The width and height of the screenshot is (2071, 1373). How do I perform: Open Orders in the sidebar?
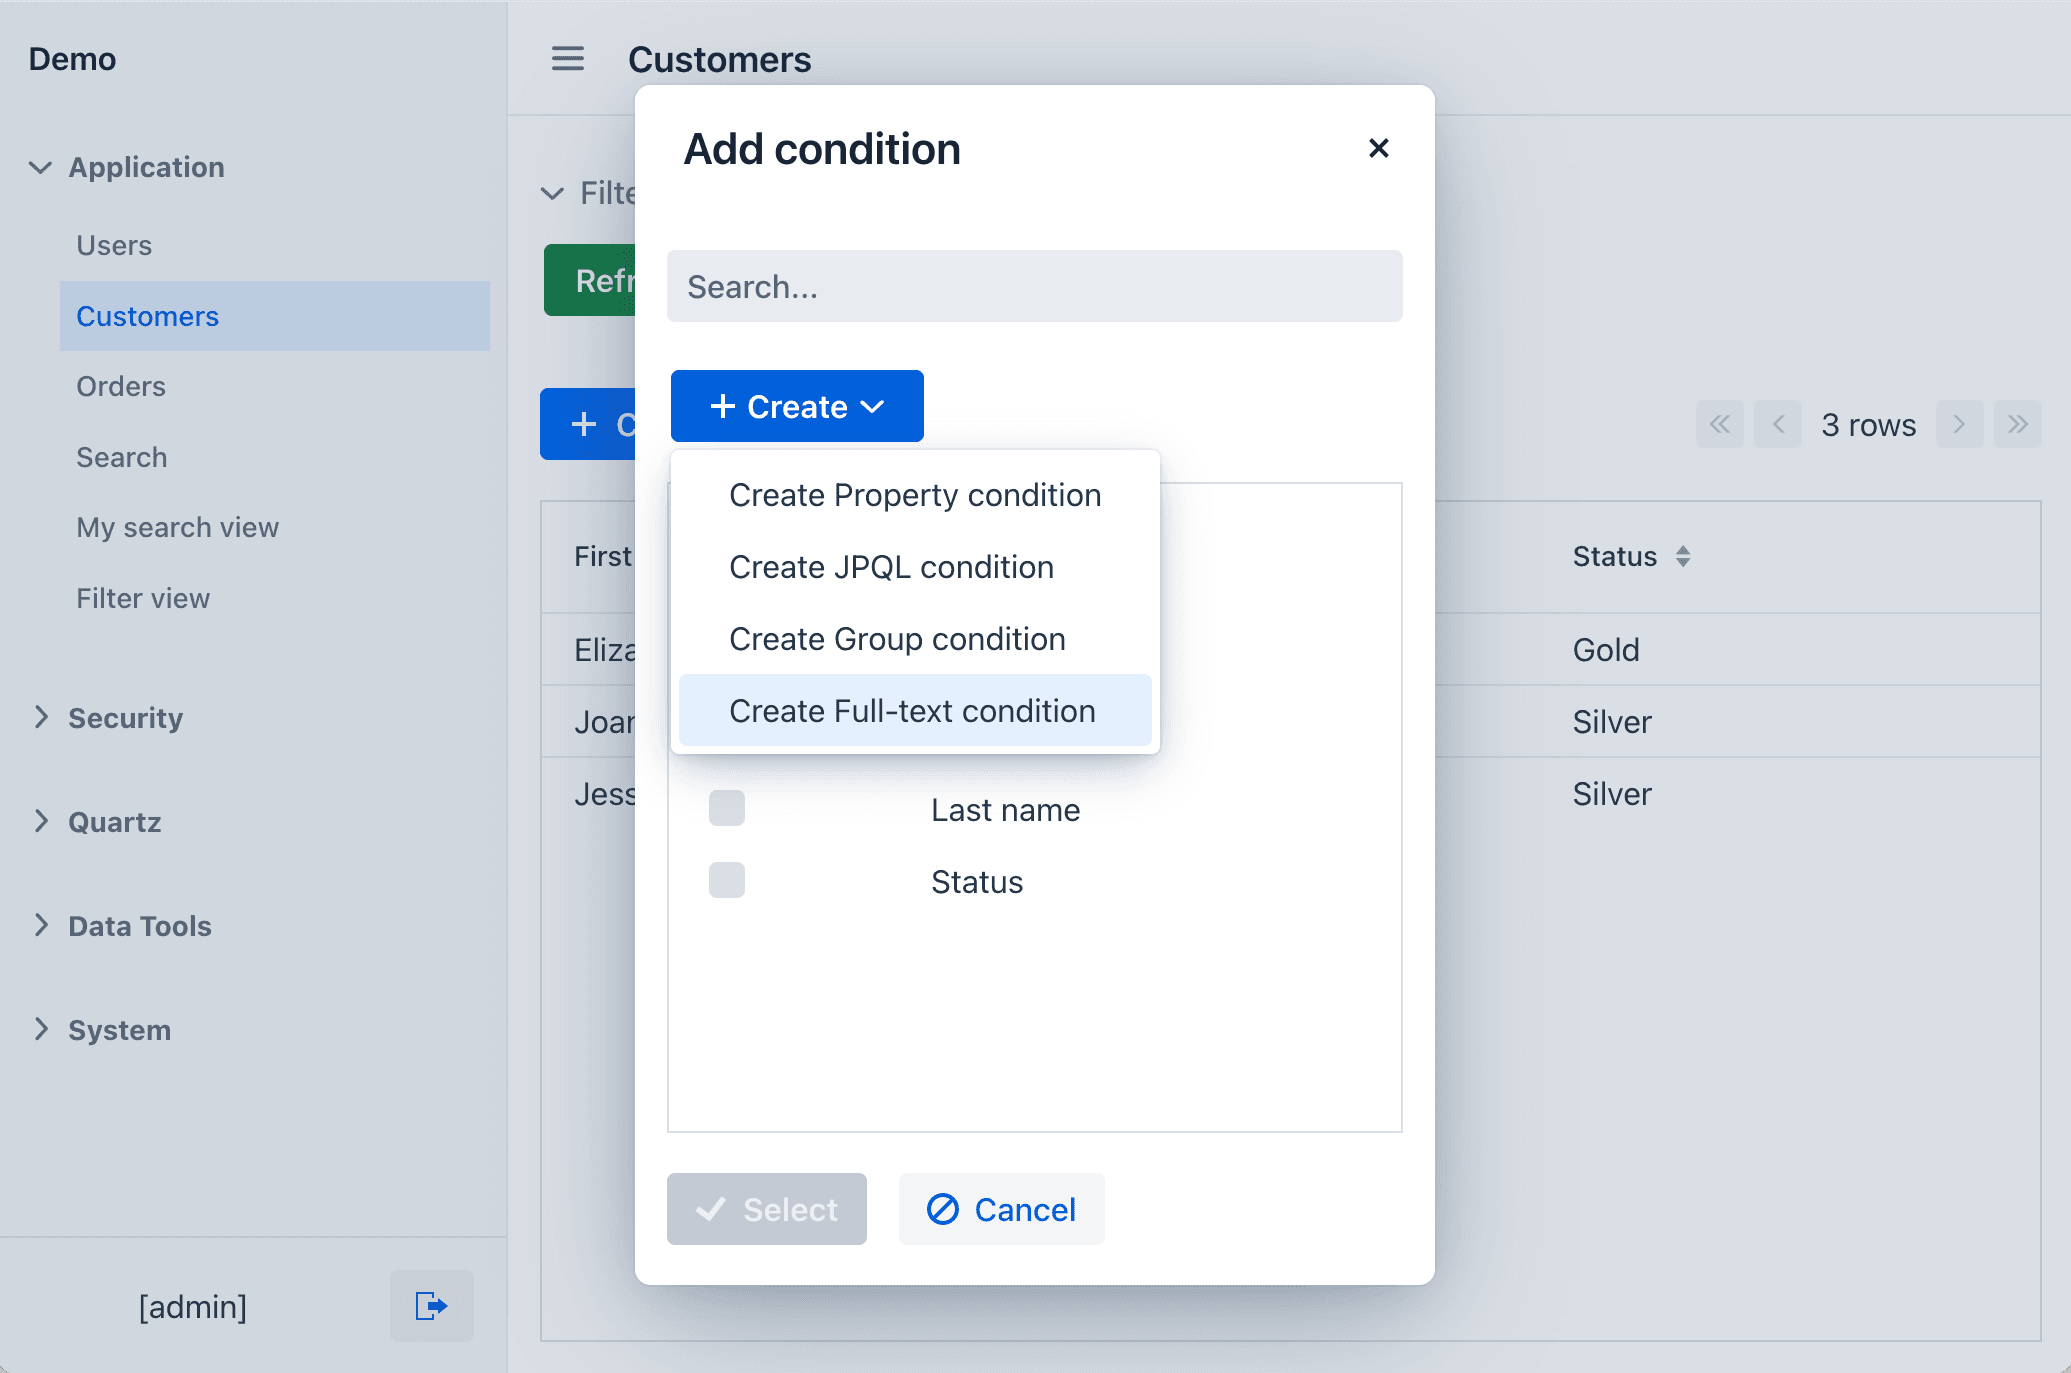coord(121,386)
